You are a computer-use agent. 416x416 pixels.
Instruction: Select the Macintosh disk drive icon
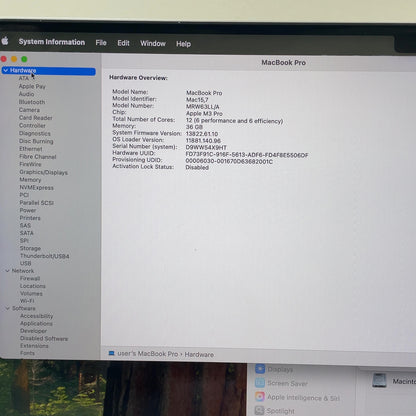pos(379,380)
